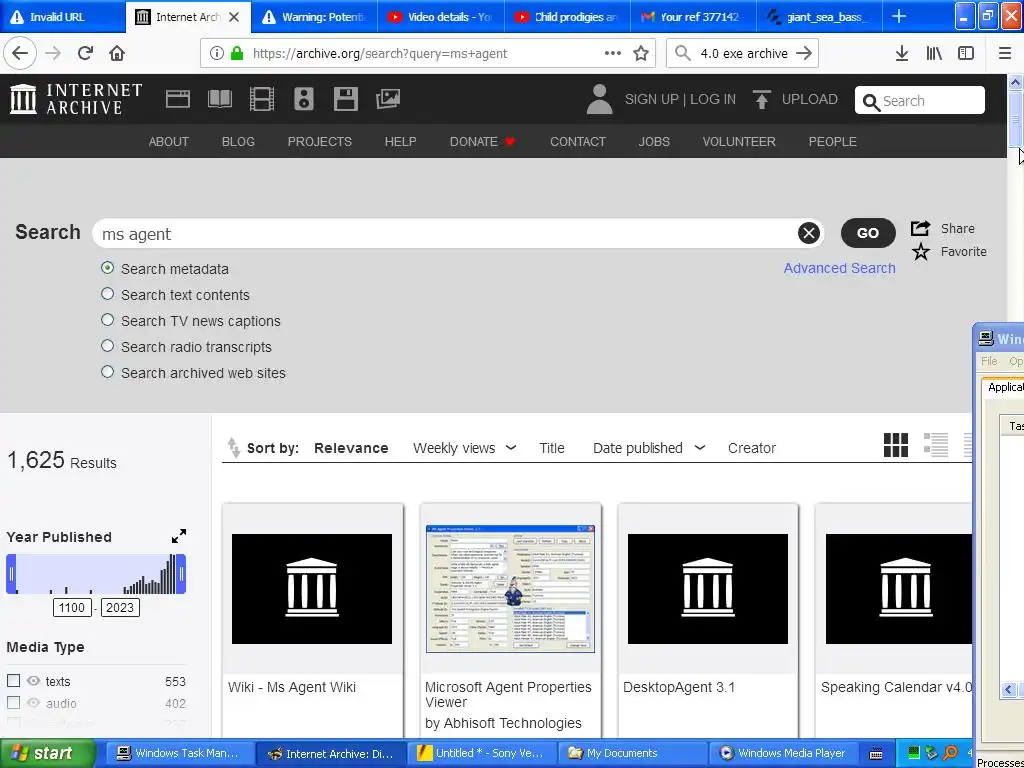The image size is (1024, 768).
Task: Toggle the eye icon beside texts
Action: (x=33, y=680)
